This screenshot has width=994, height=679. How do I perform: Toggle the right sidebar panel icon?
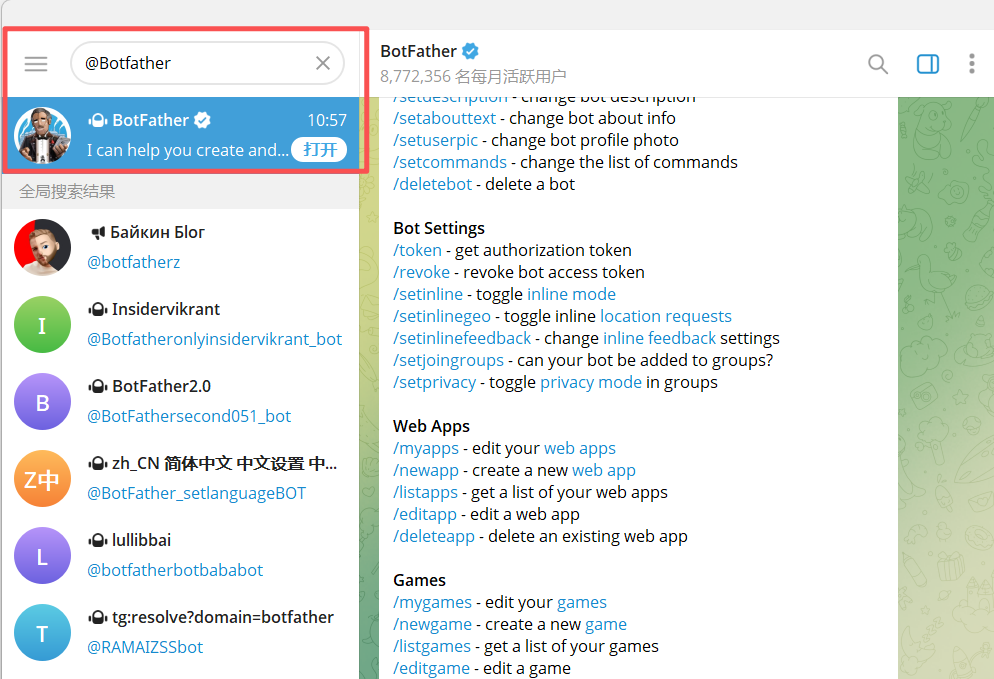[927, 63]
